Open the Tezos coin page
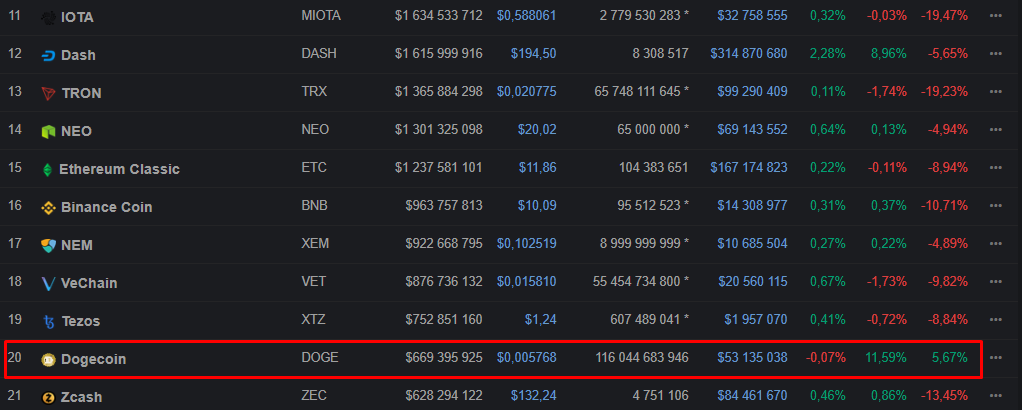Screen dimensions: 1022x410 click(x=81, y=321)
